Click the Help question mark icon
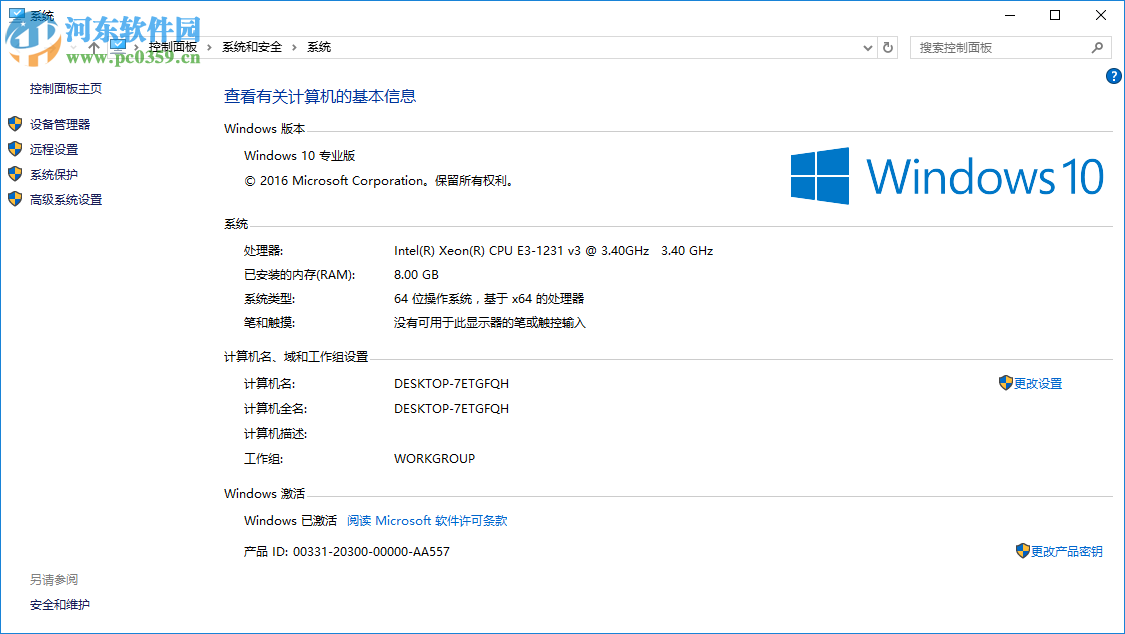The image size is (1125, 634). point(1113,75)
